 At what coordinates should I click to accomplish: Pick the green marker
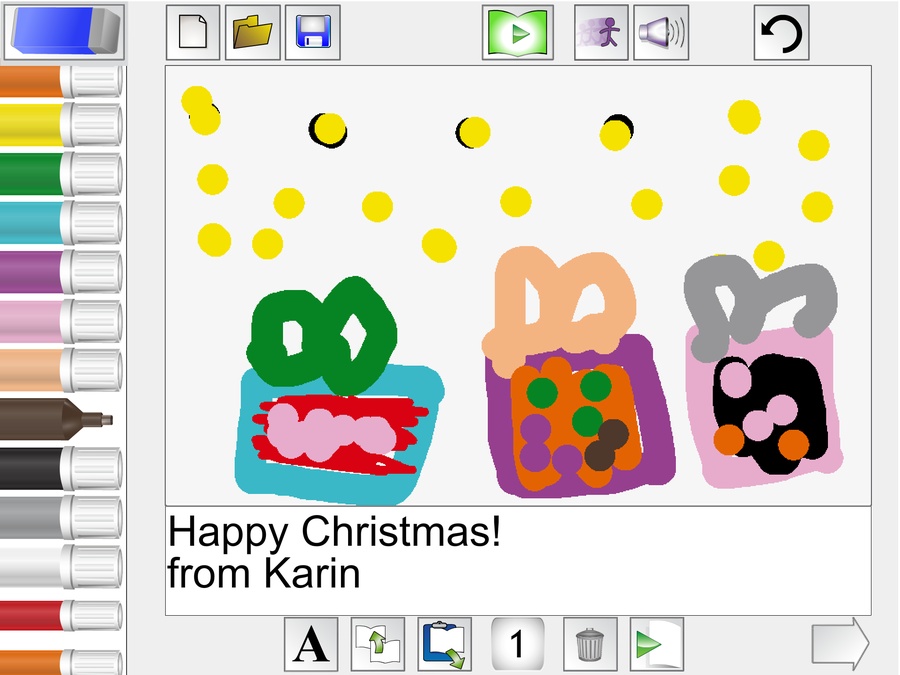coord(61,173)
